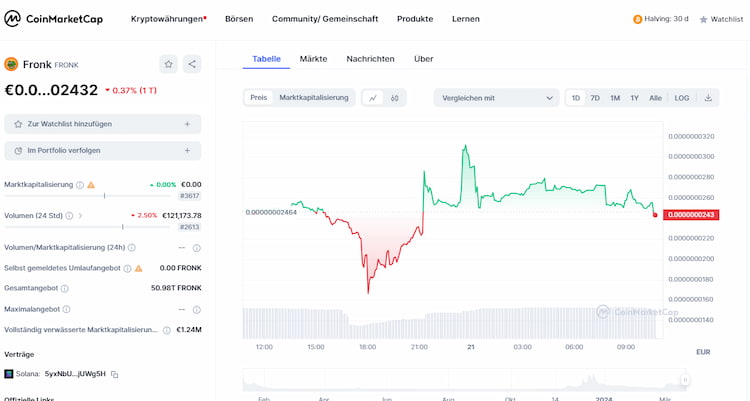Switch to candlestick chart view
The width and height of the screenshot is (750, 401).
(x=395, y=98)
